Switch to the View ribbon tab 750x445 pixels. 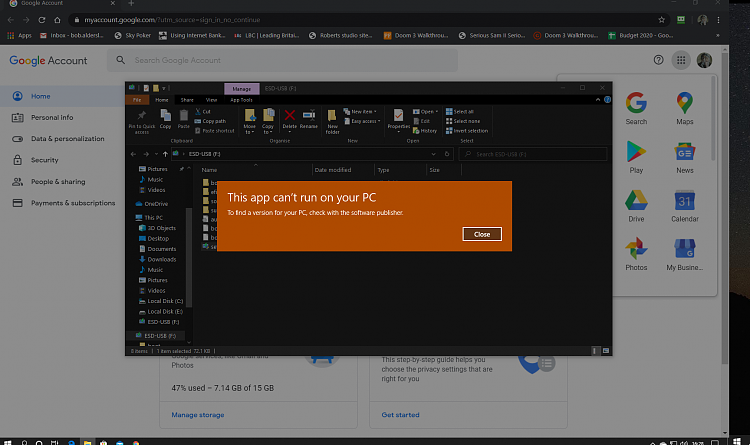point(211,100)
